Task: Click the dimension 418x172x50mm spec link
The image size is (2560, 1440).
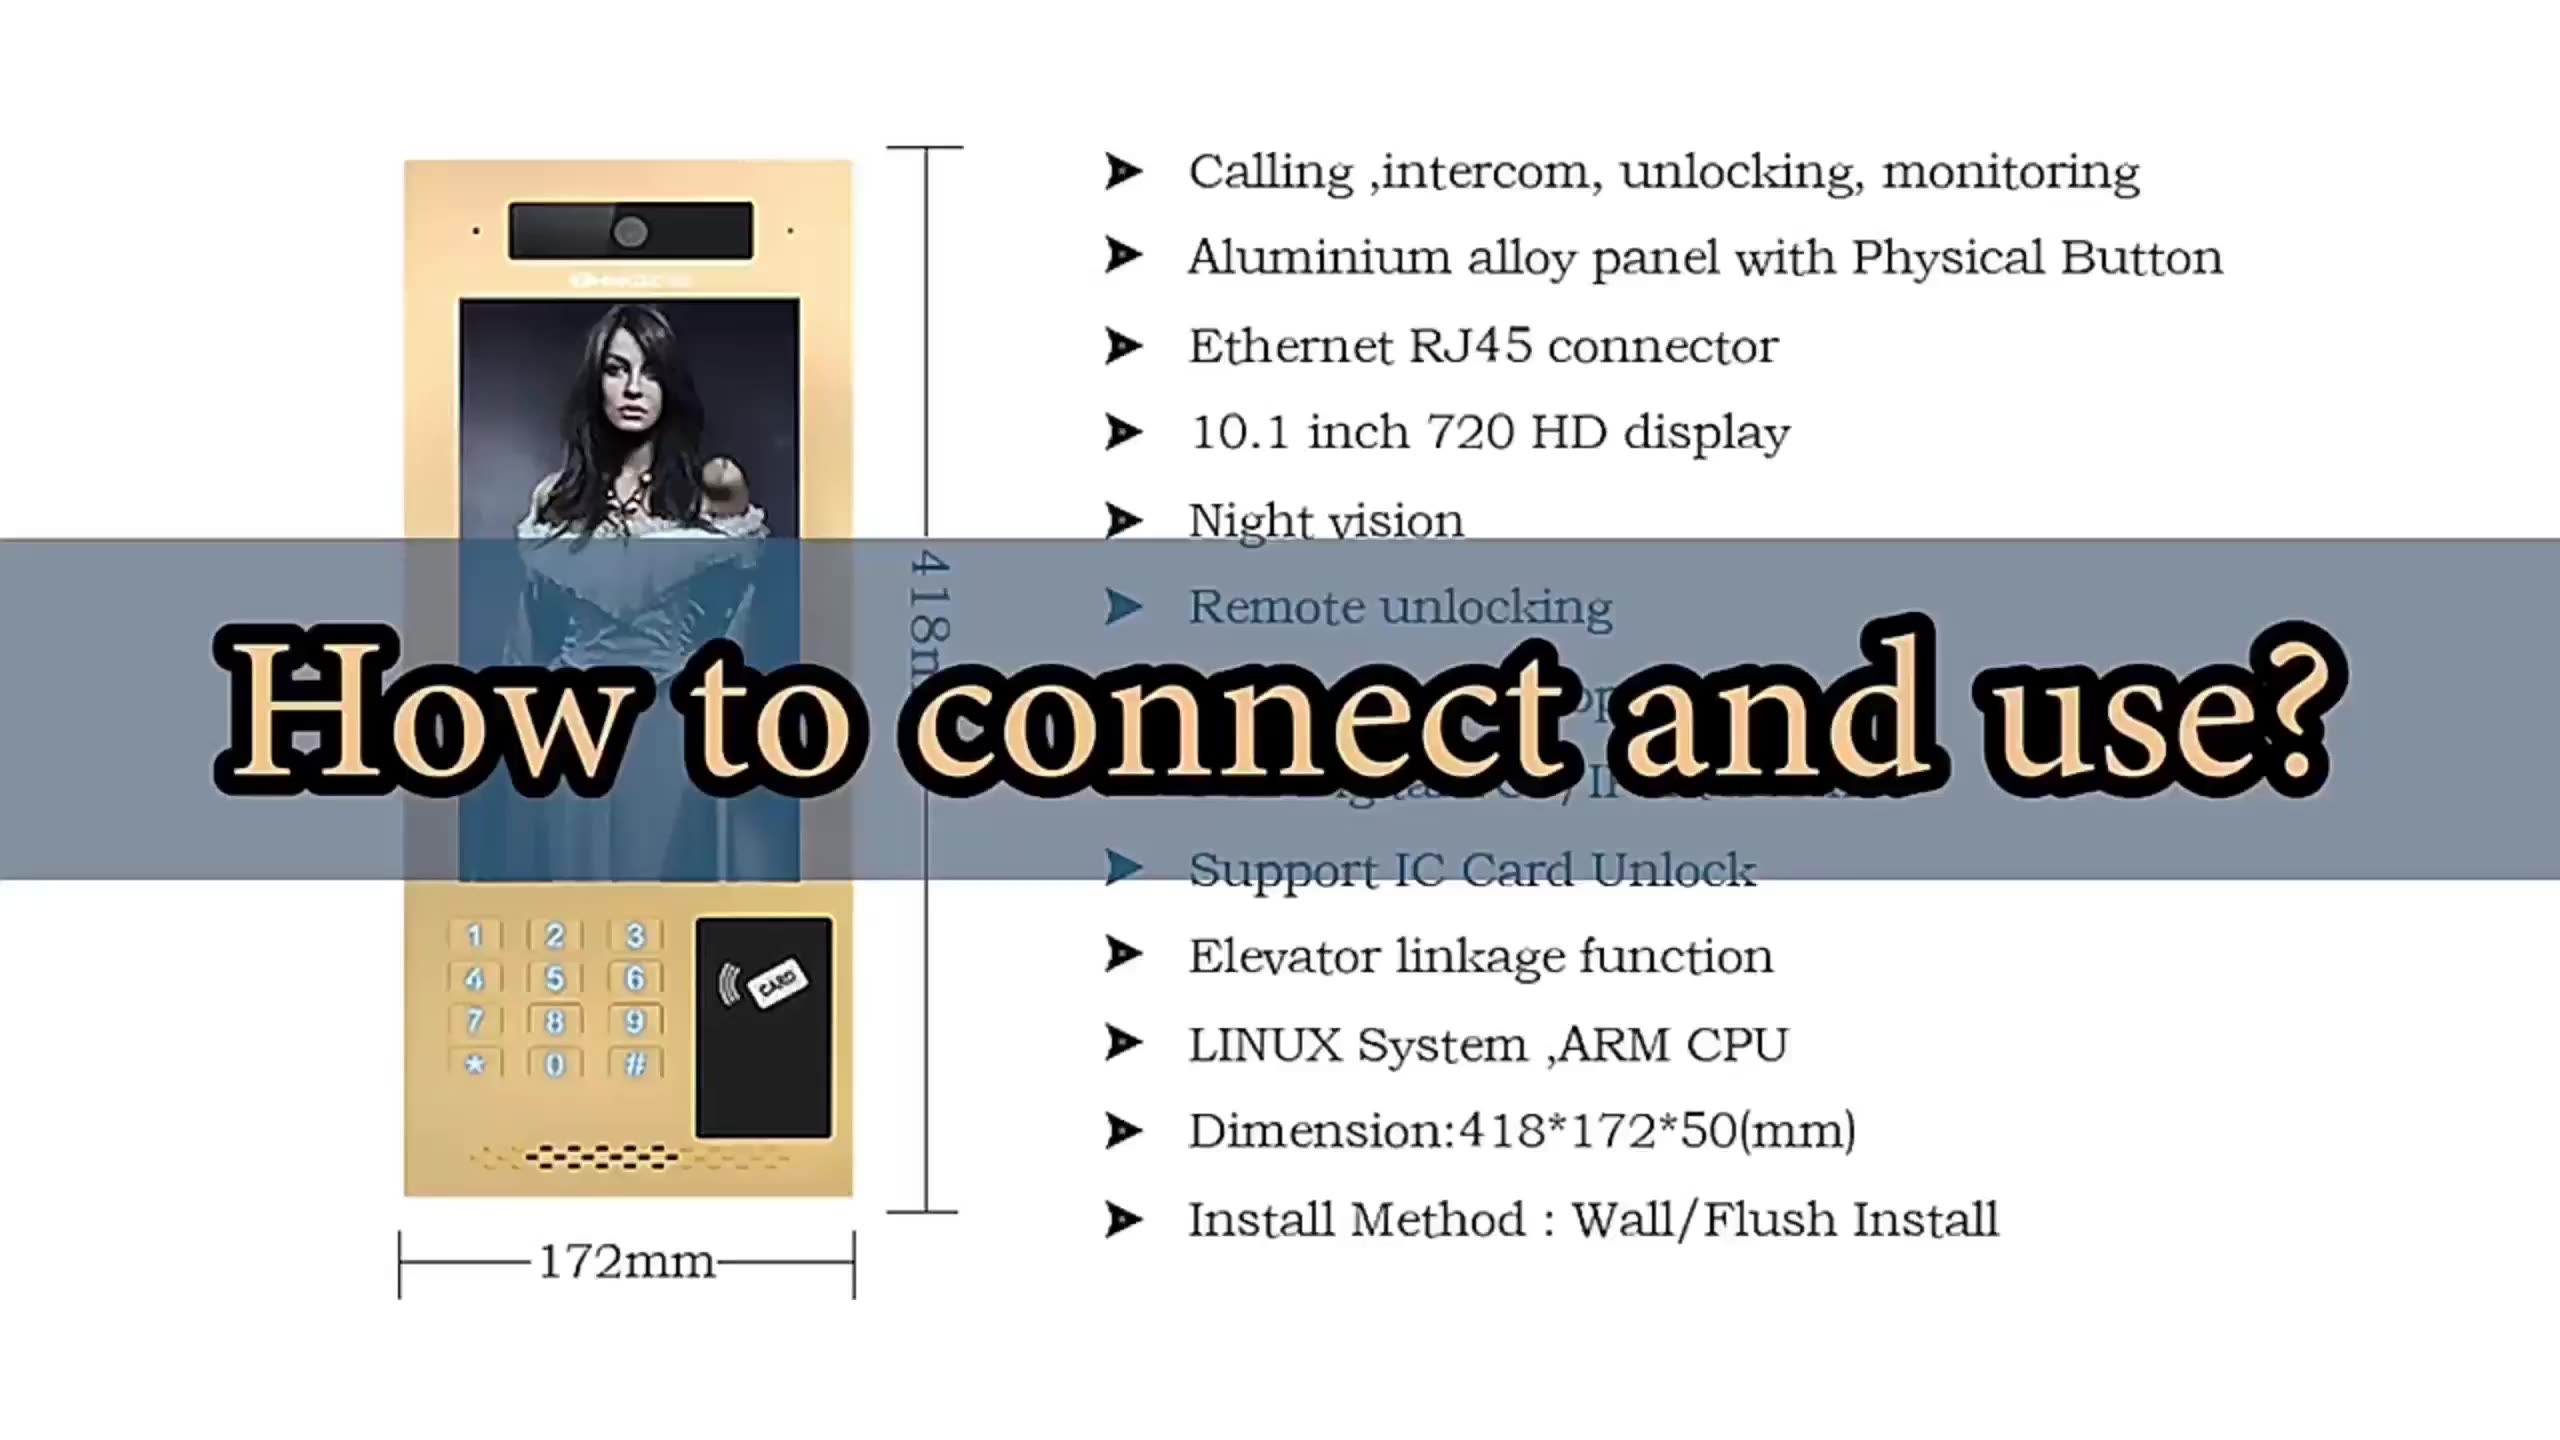Action: [1516, 1129]
